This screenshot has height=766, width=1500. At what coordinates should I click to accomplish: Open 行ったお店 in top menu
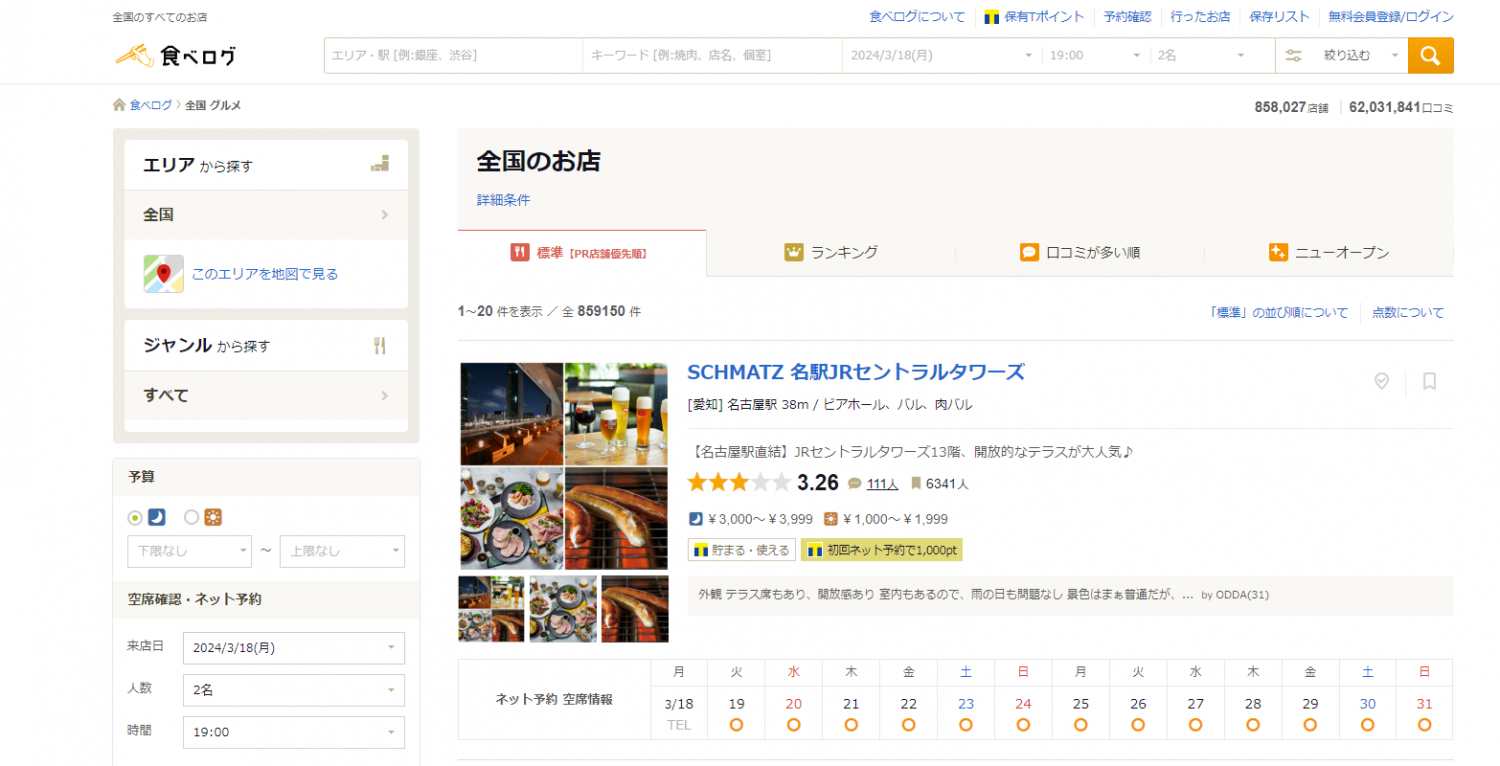pyautogui.click(x=1200, y=17)
